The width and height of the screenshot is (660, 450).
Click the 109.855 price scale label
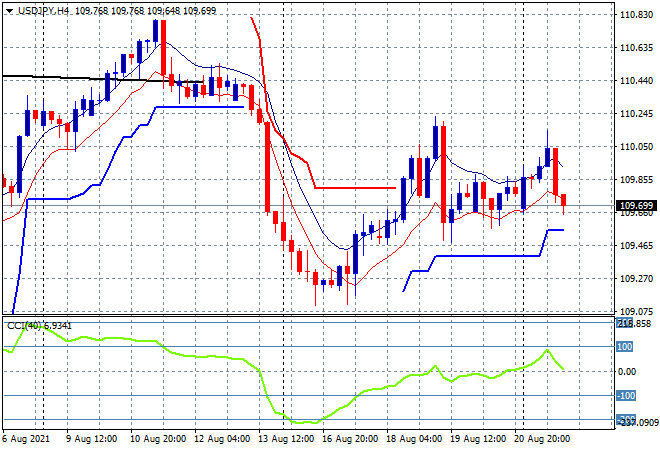(x=636, y=180)
